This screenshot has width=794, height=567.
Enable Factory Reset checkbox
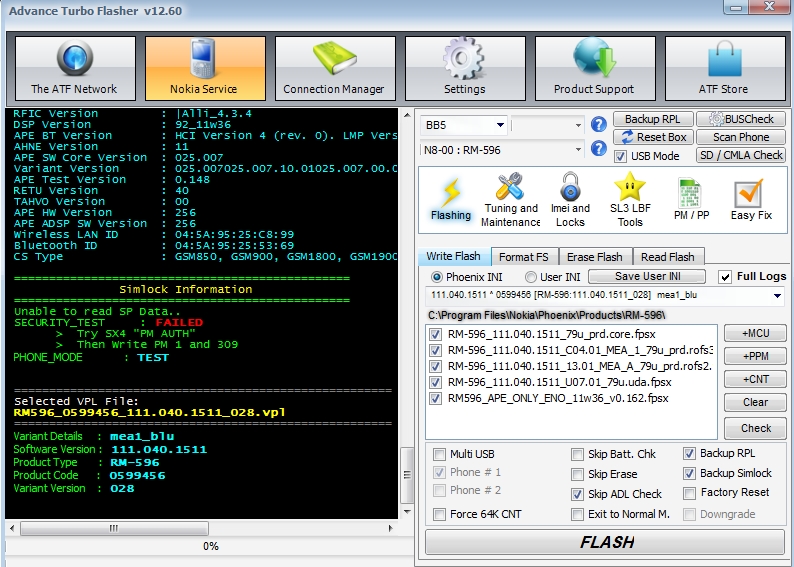pyautogui.click(x=689, y=493)
